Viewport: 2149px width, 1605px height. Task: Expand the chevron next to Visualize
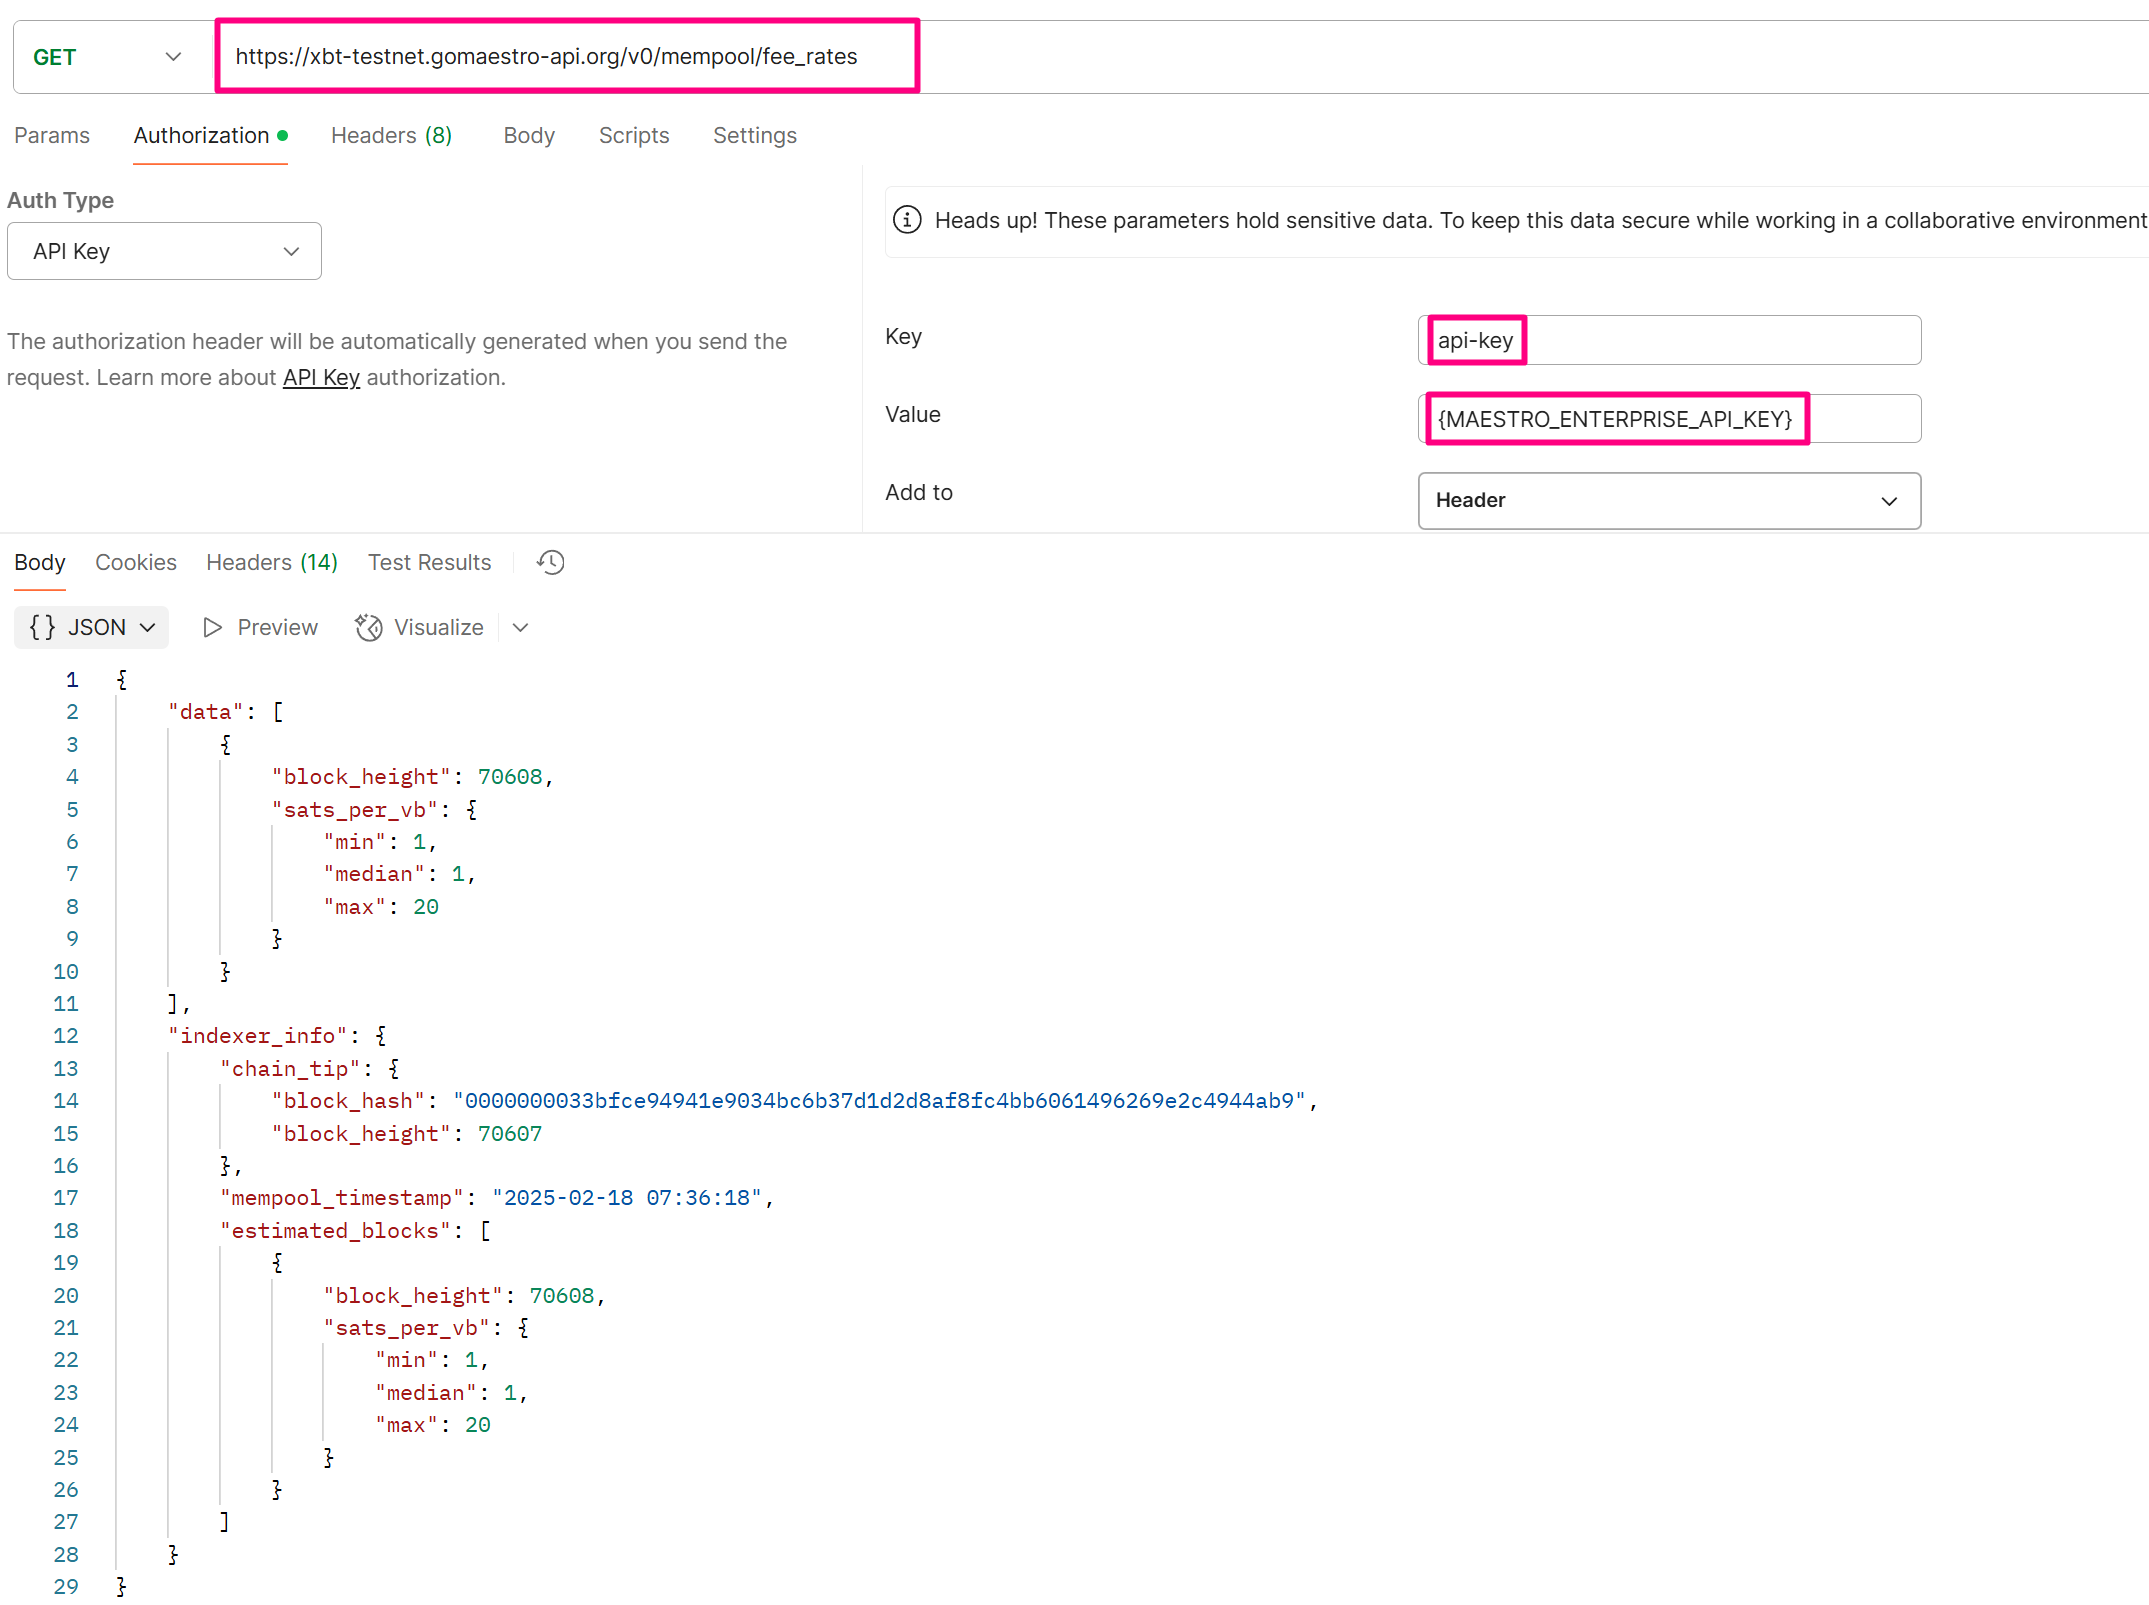(520, 627)
